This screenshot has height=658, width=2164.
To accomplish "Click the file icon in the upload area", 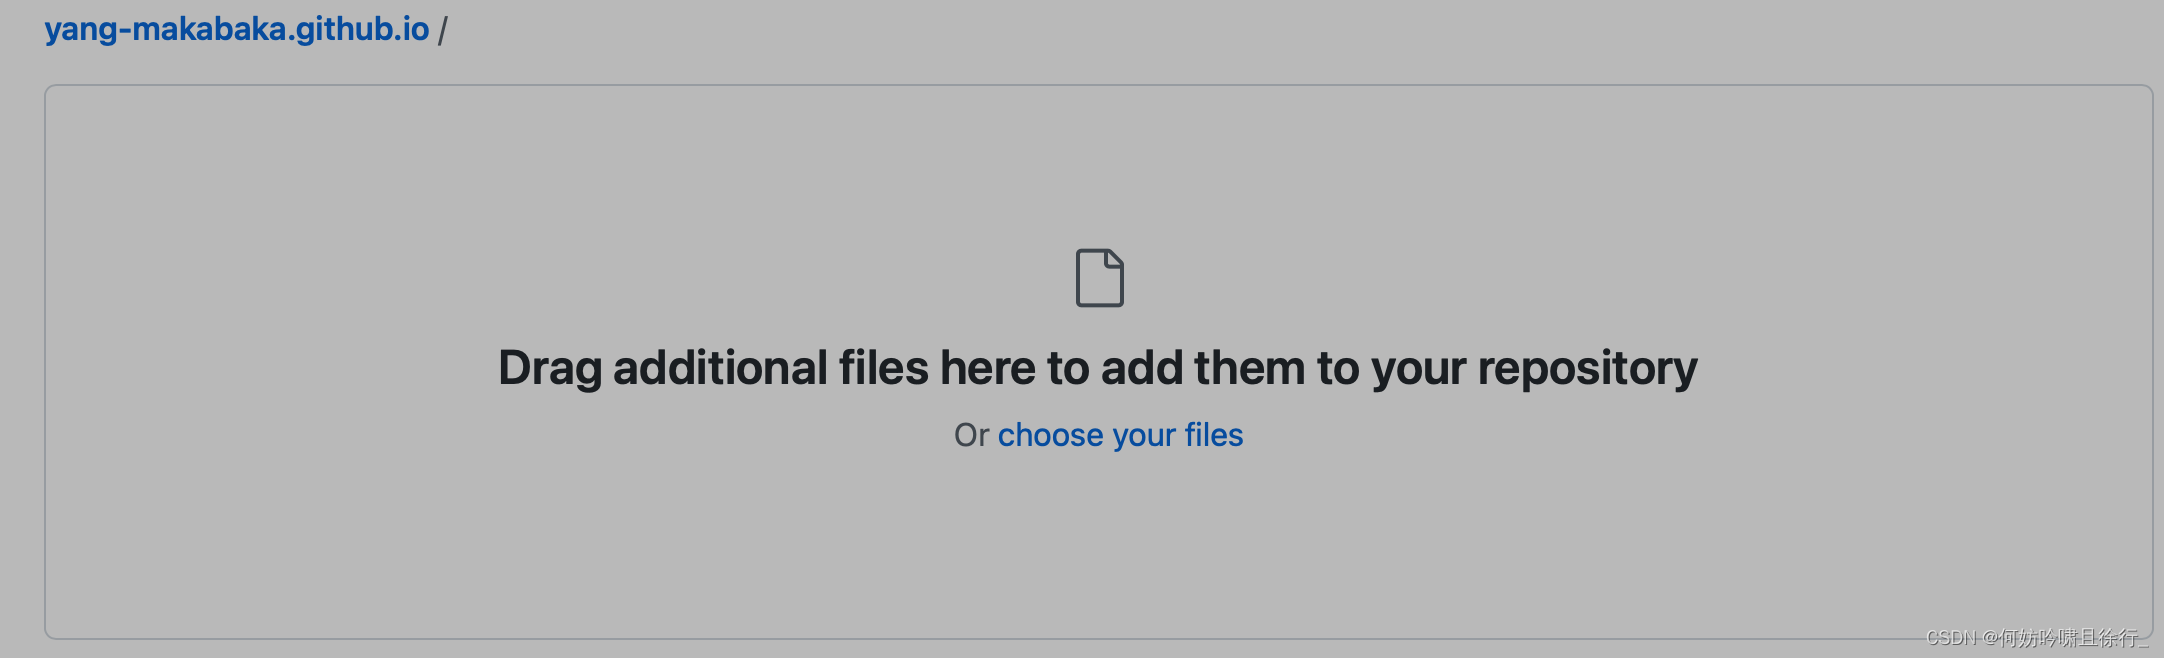I will (1099, 277).
